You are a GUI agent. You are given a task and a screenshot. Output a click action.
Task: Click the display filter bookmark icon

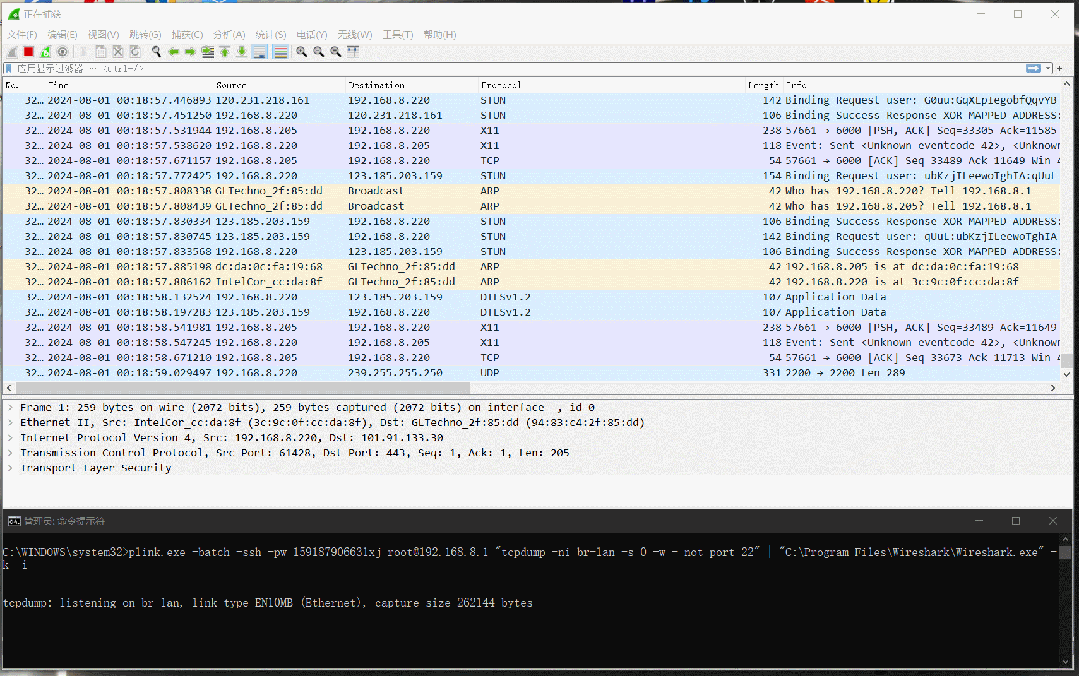tap(8, 68)
